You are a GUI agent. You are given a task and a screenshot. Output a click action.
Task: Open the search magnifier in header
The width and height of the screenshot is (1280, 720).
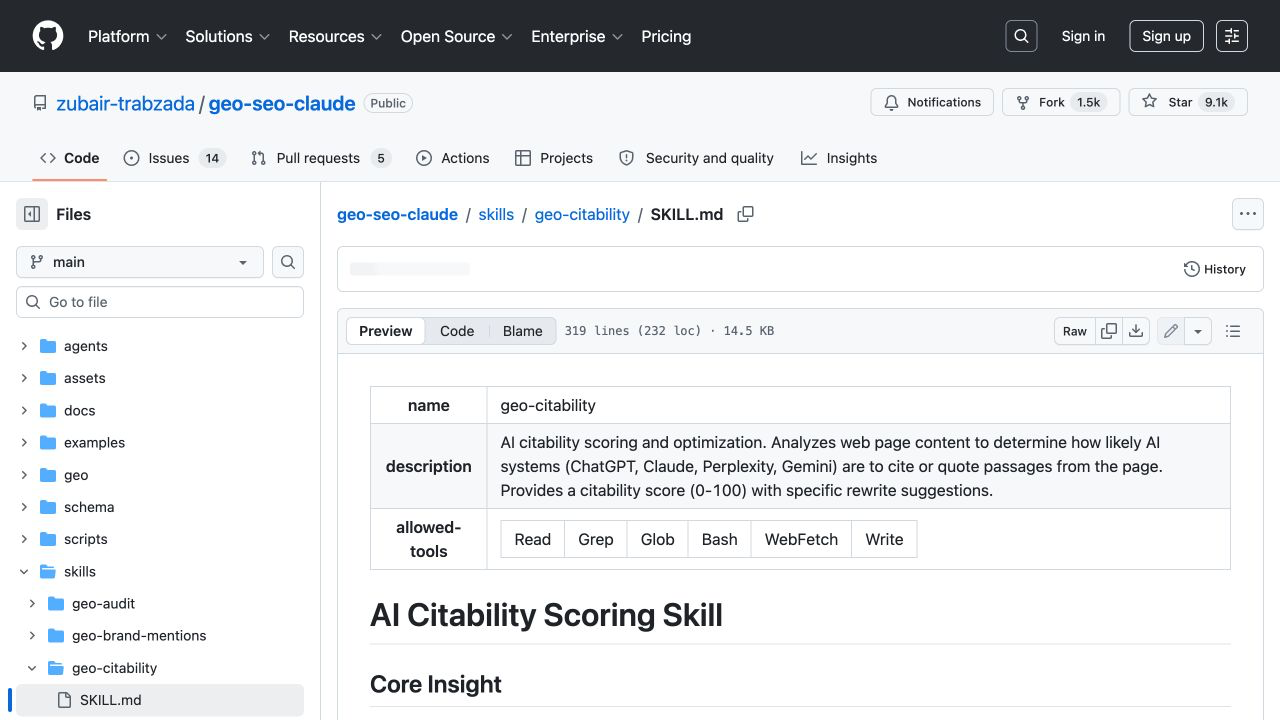[x=1021, y=36]
